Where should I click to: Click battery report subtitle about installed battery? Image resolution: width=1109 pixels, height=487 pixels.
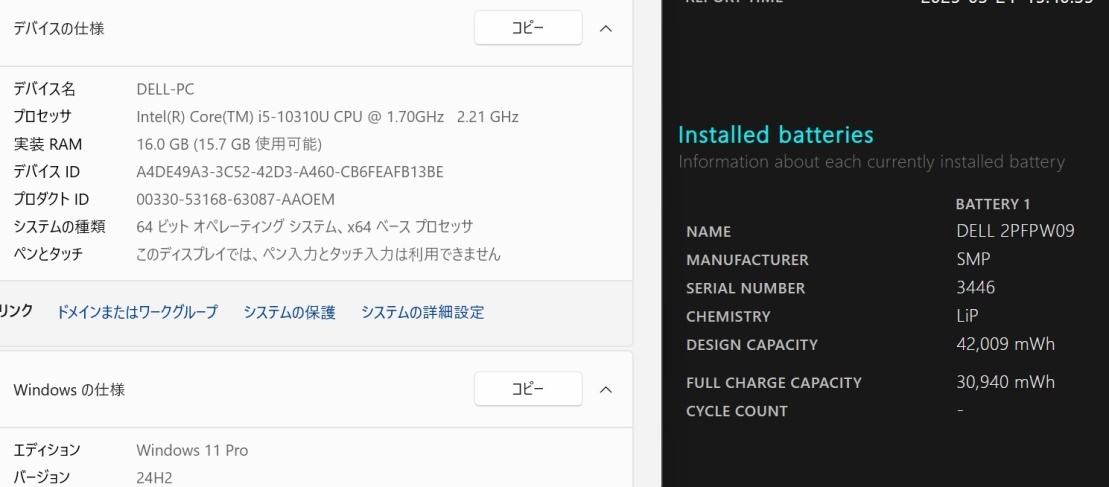[871, 162]
